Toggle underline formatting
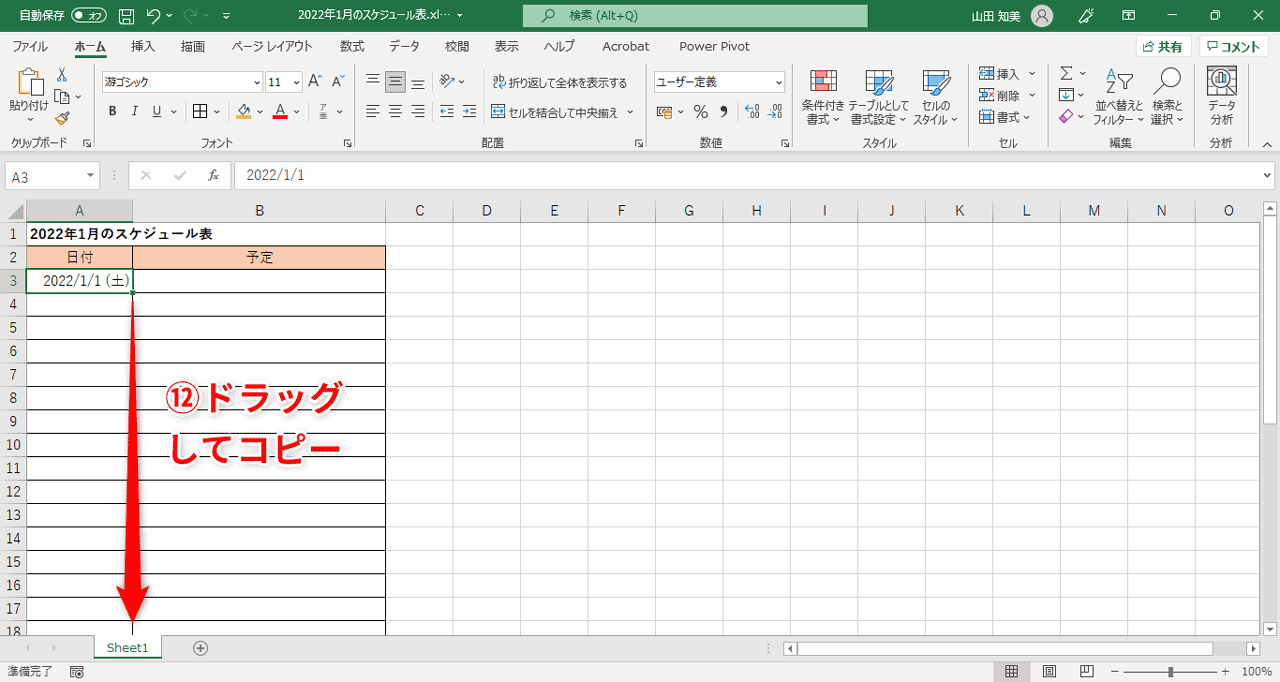Viewport: 1280px width, 682px height. coord(157,111)
